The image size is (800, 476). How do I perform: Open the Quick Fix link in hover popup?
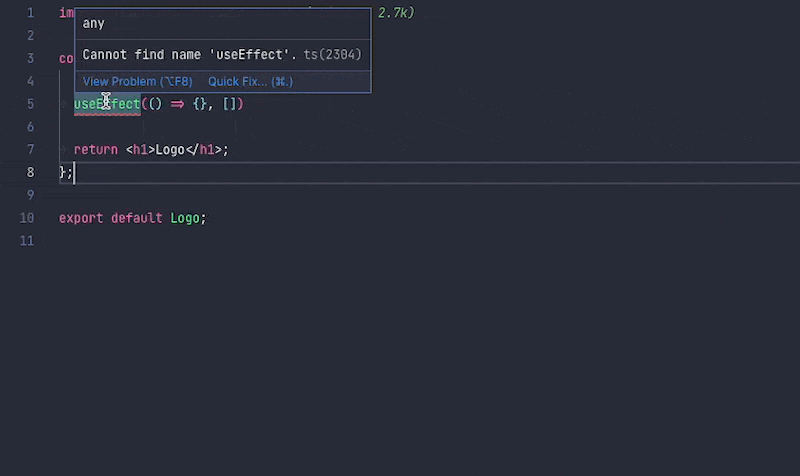click(x=251, y=82)
